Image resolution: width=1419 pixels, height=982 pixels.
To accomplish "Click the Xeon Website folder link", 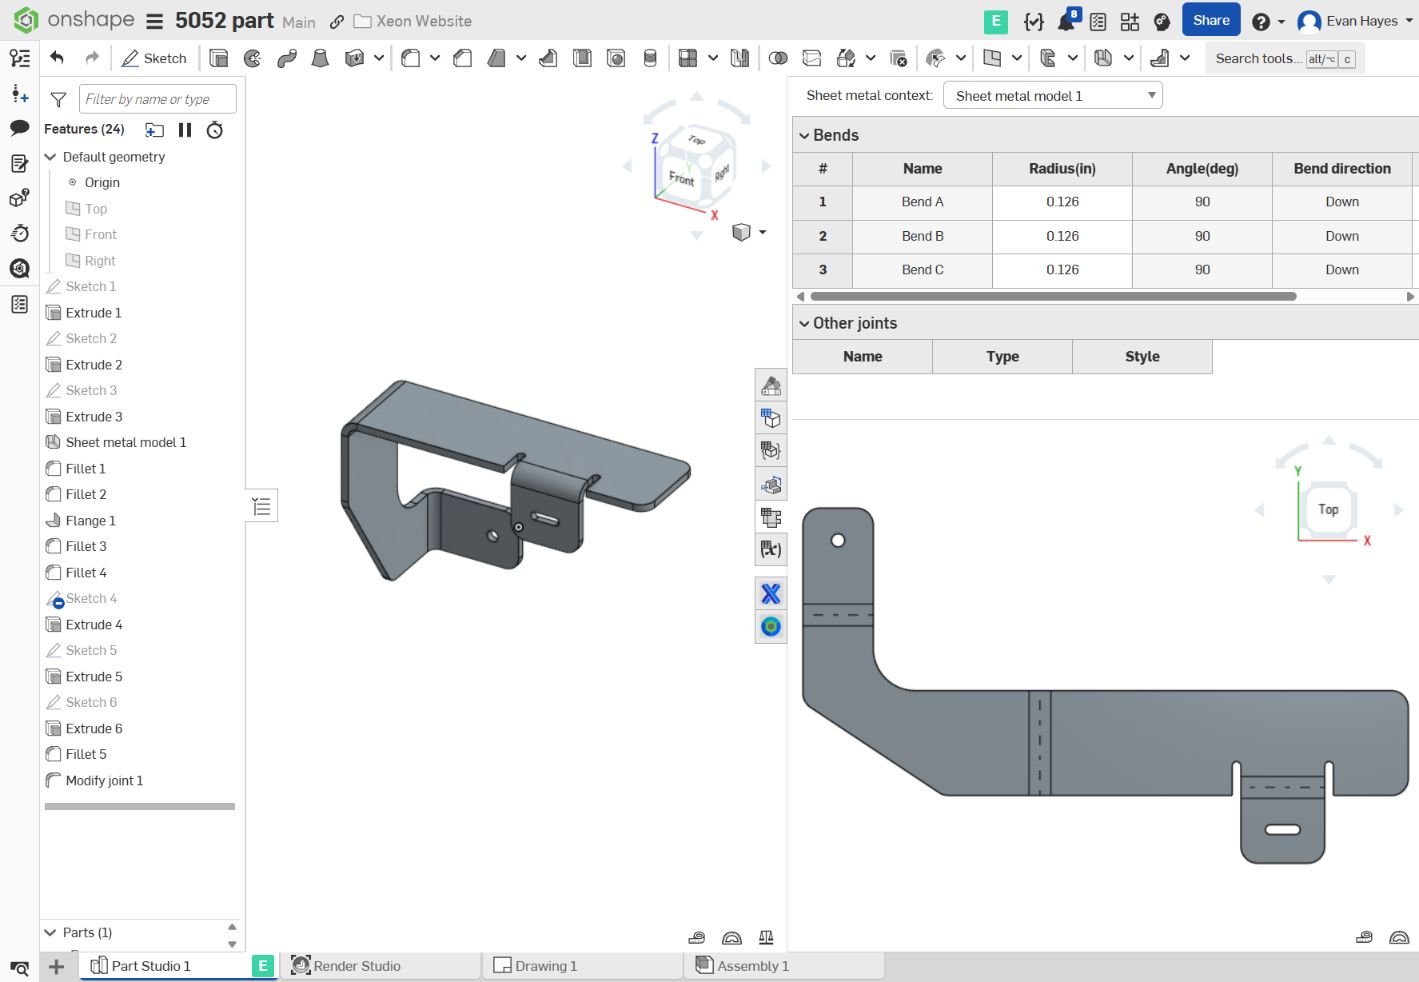I will [412, 21].
